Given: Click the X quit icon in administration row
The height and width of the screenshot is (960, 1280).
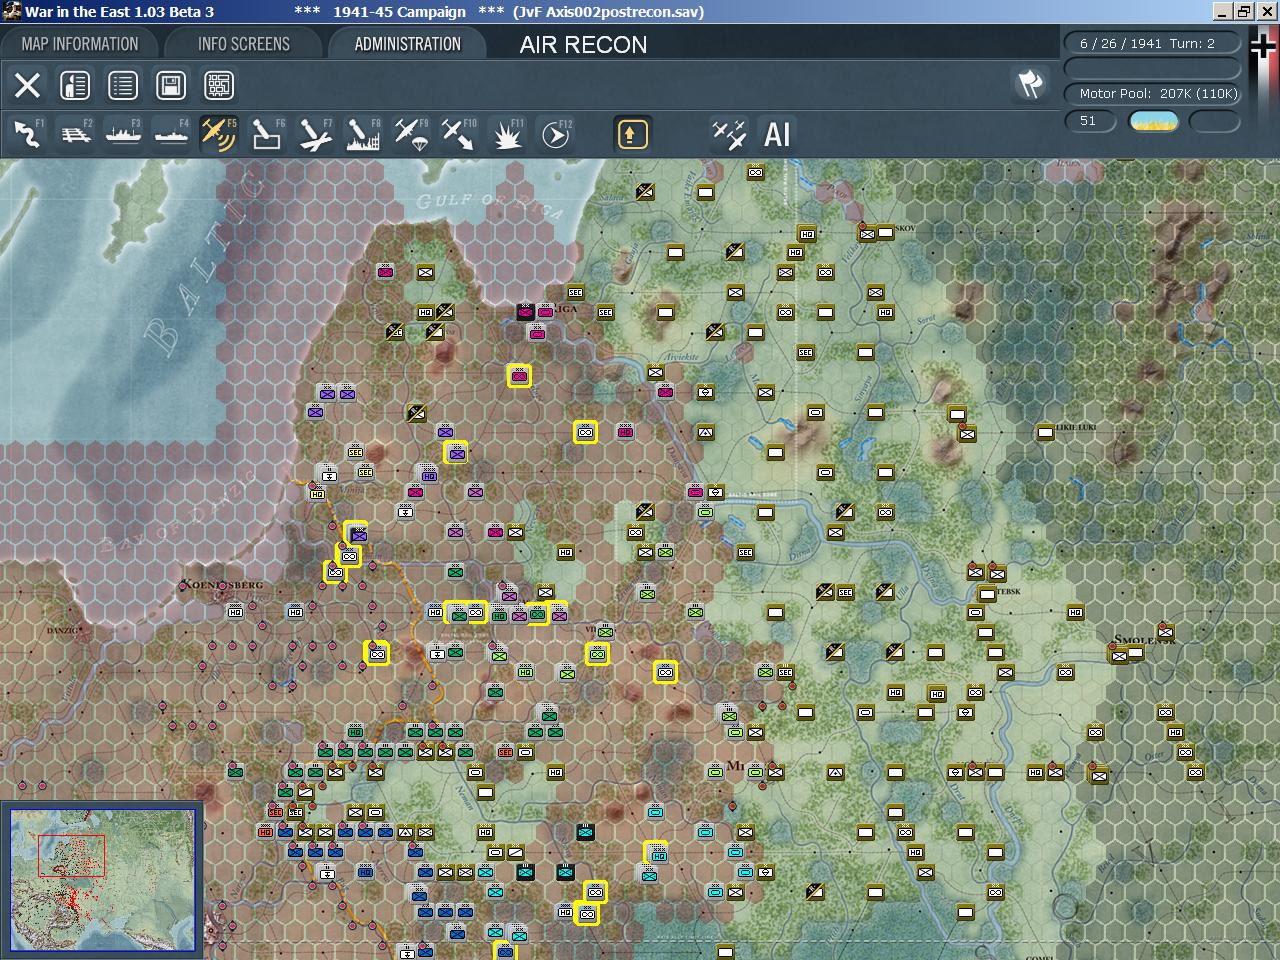Looking at the screenshot, I should click(x=27, y=85).
